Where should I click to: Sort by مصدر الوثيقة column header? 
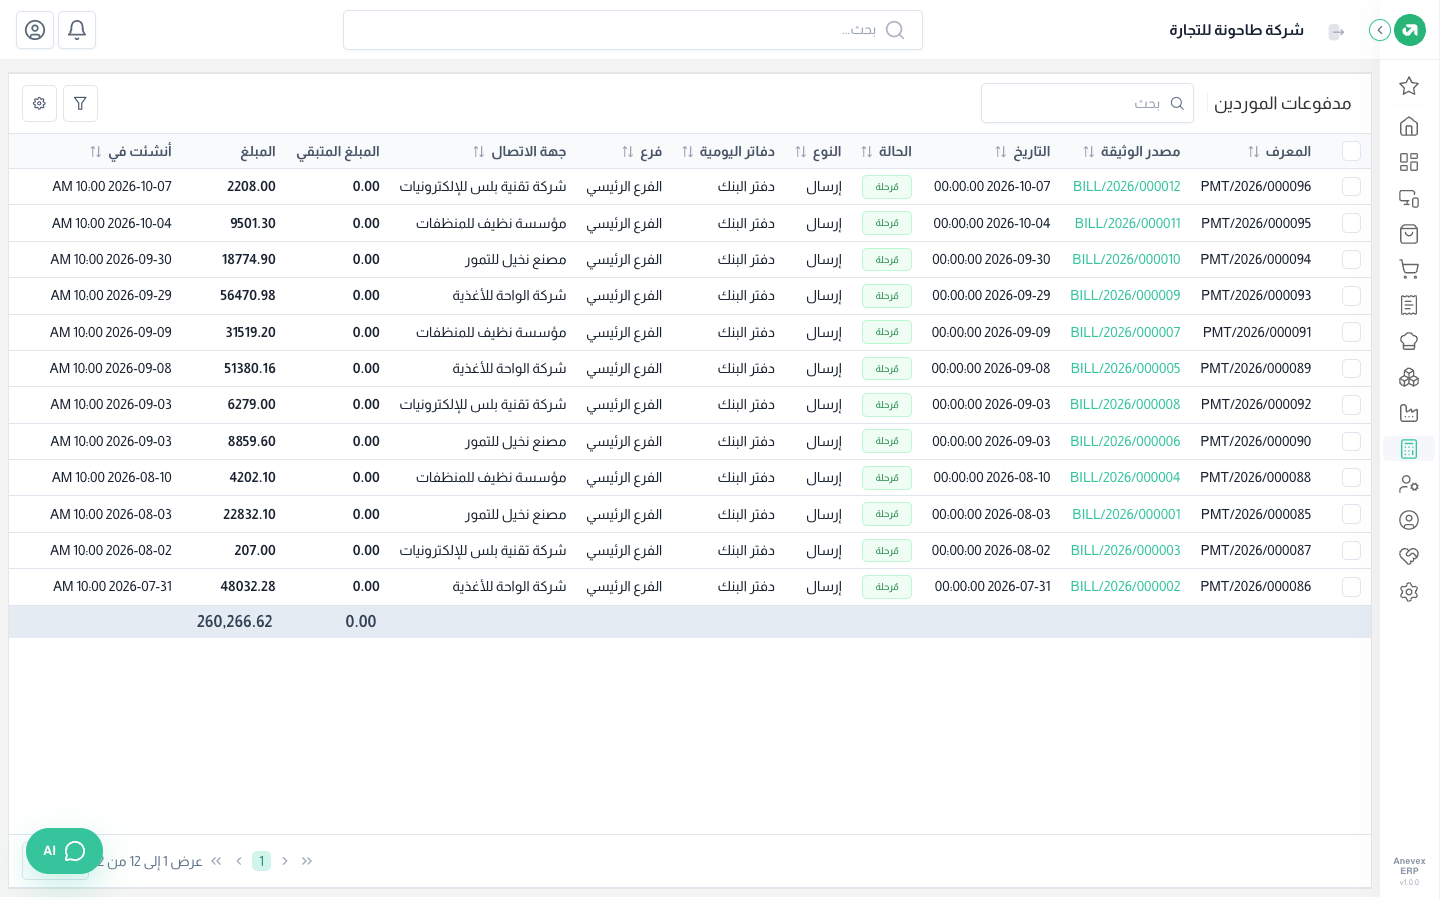1131,151
